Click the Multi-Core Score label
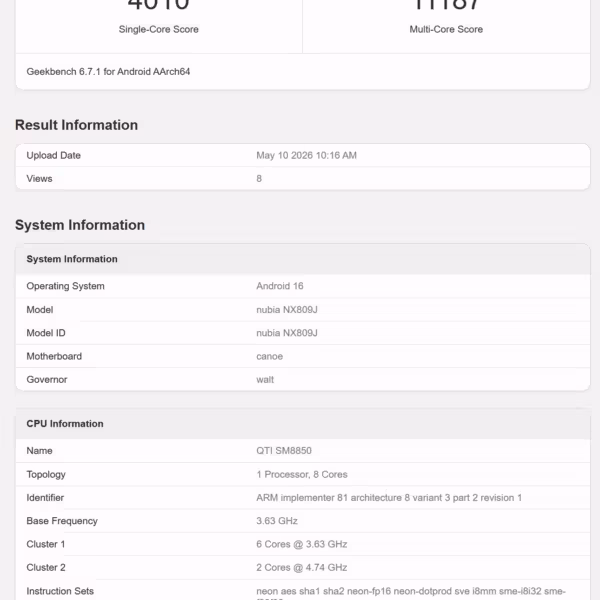600x600 pixels. (x=446, y=29)
